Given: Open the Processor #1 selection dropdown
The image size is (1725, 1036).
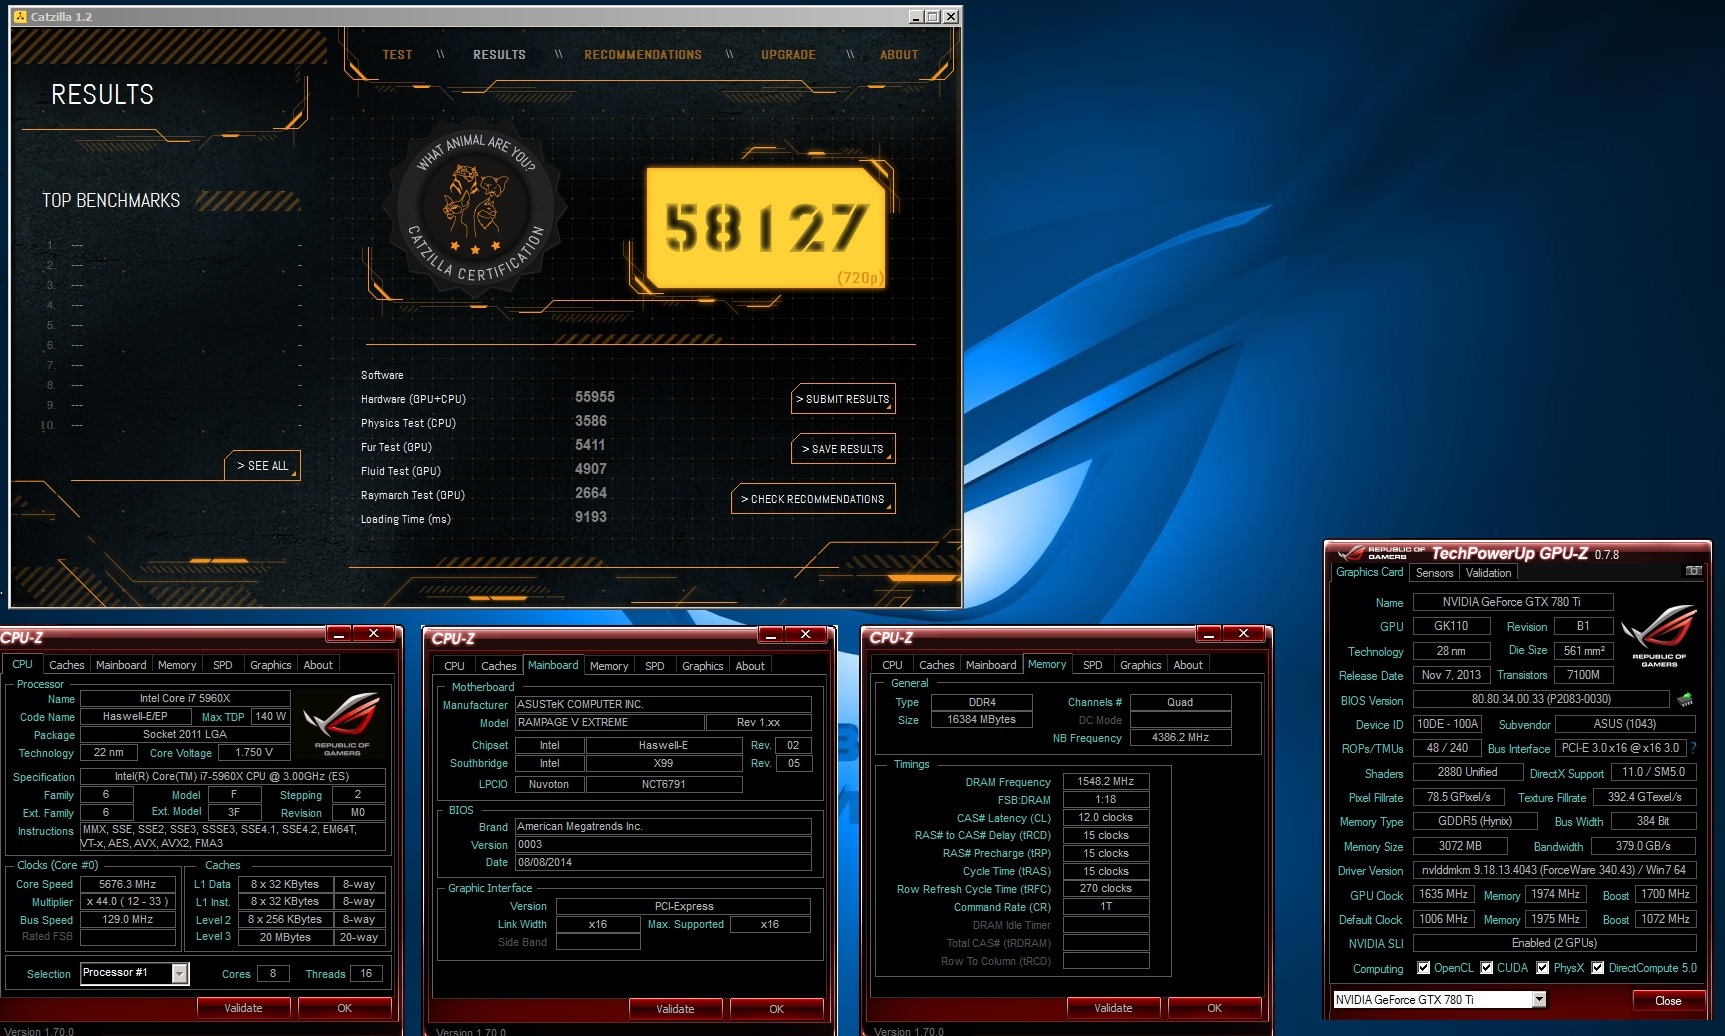Looking at the screenshot, I should [180, 973].
